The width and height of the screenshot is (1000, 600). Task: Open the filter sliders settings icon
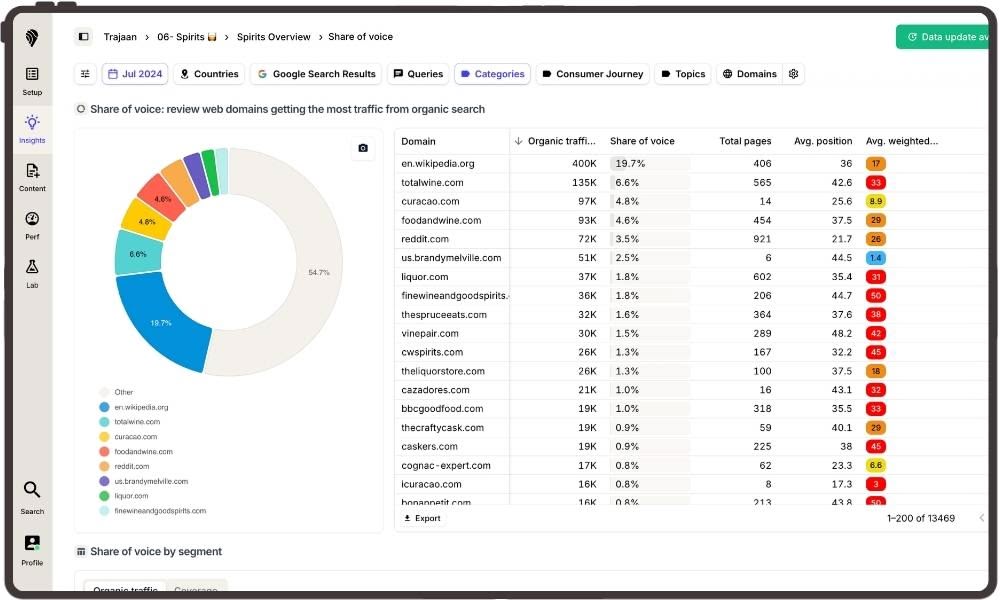pyautogui.click(x=85, y=74)
